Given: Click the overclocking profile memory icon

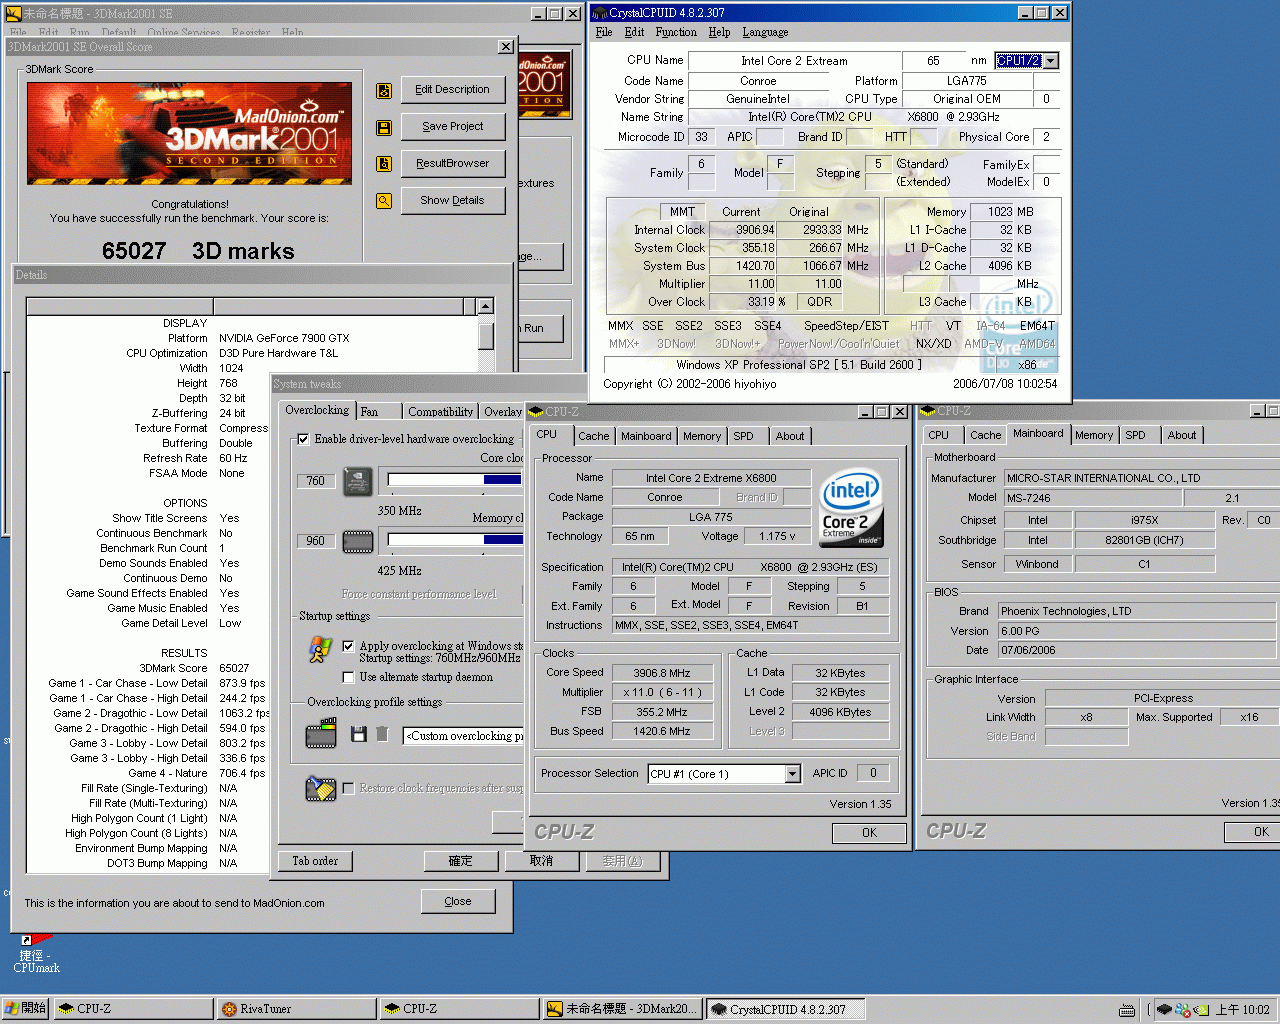Looking at the screenshot, I should click(x=321, y=734).
